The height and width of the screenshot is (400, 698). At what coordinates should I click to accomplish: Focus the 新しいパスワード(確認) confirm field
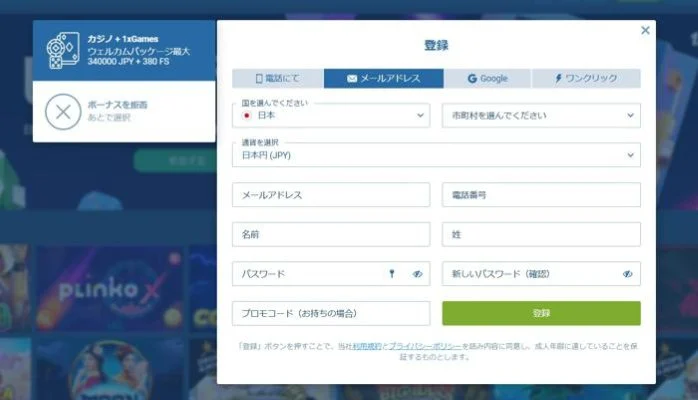[541, 274]
